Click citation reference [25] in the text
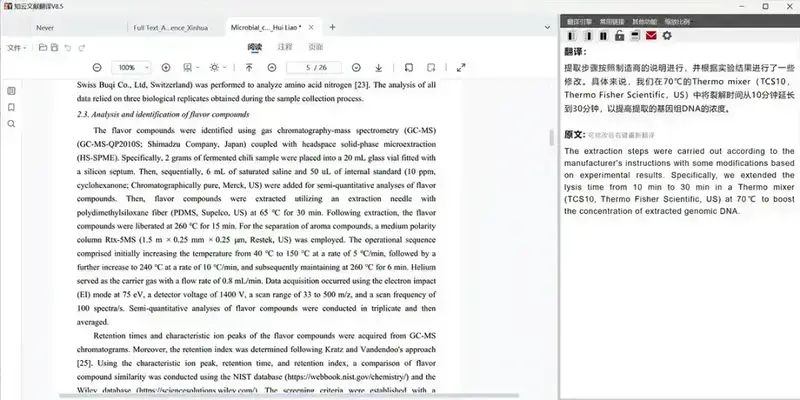Viewport: 800px width, 400px height. click(84, 363)
